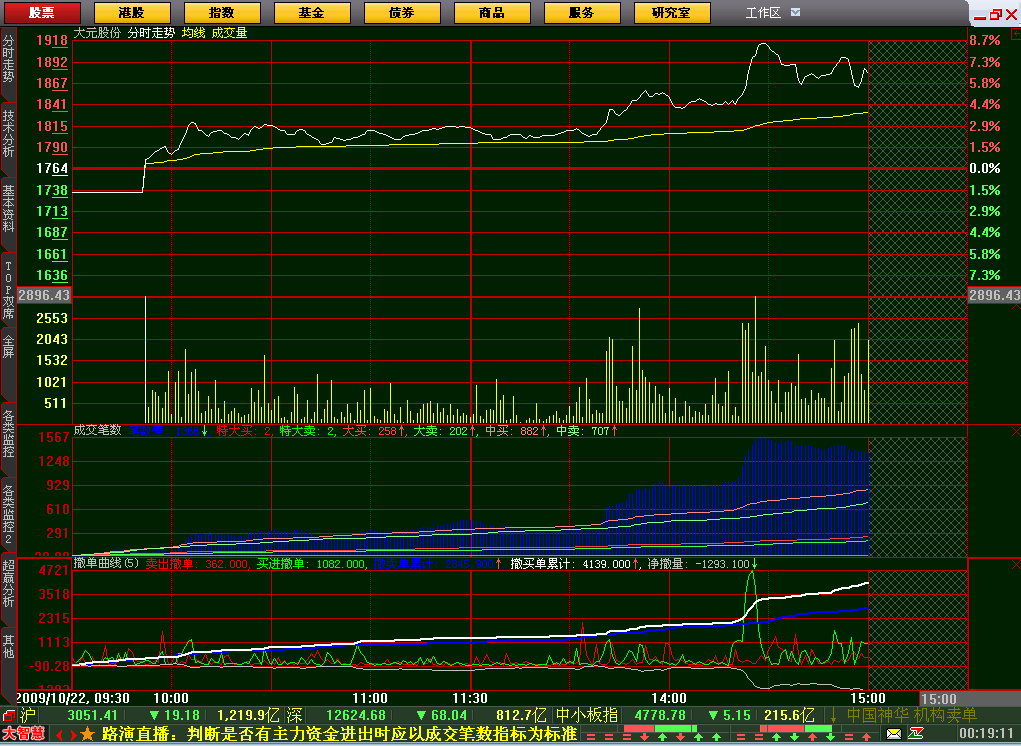
Task: Click the 10:00 time axis label
Action: point(171,698)
